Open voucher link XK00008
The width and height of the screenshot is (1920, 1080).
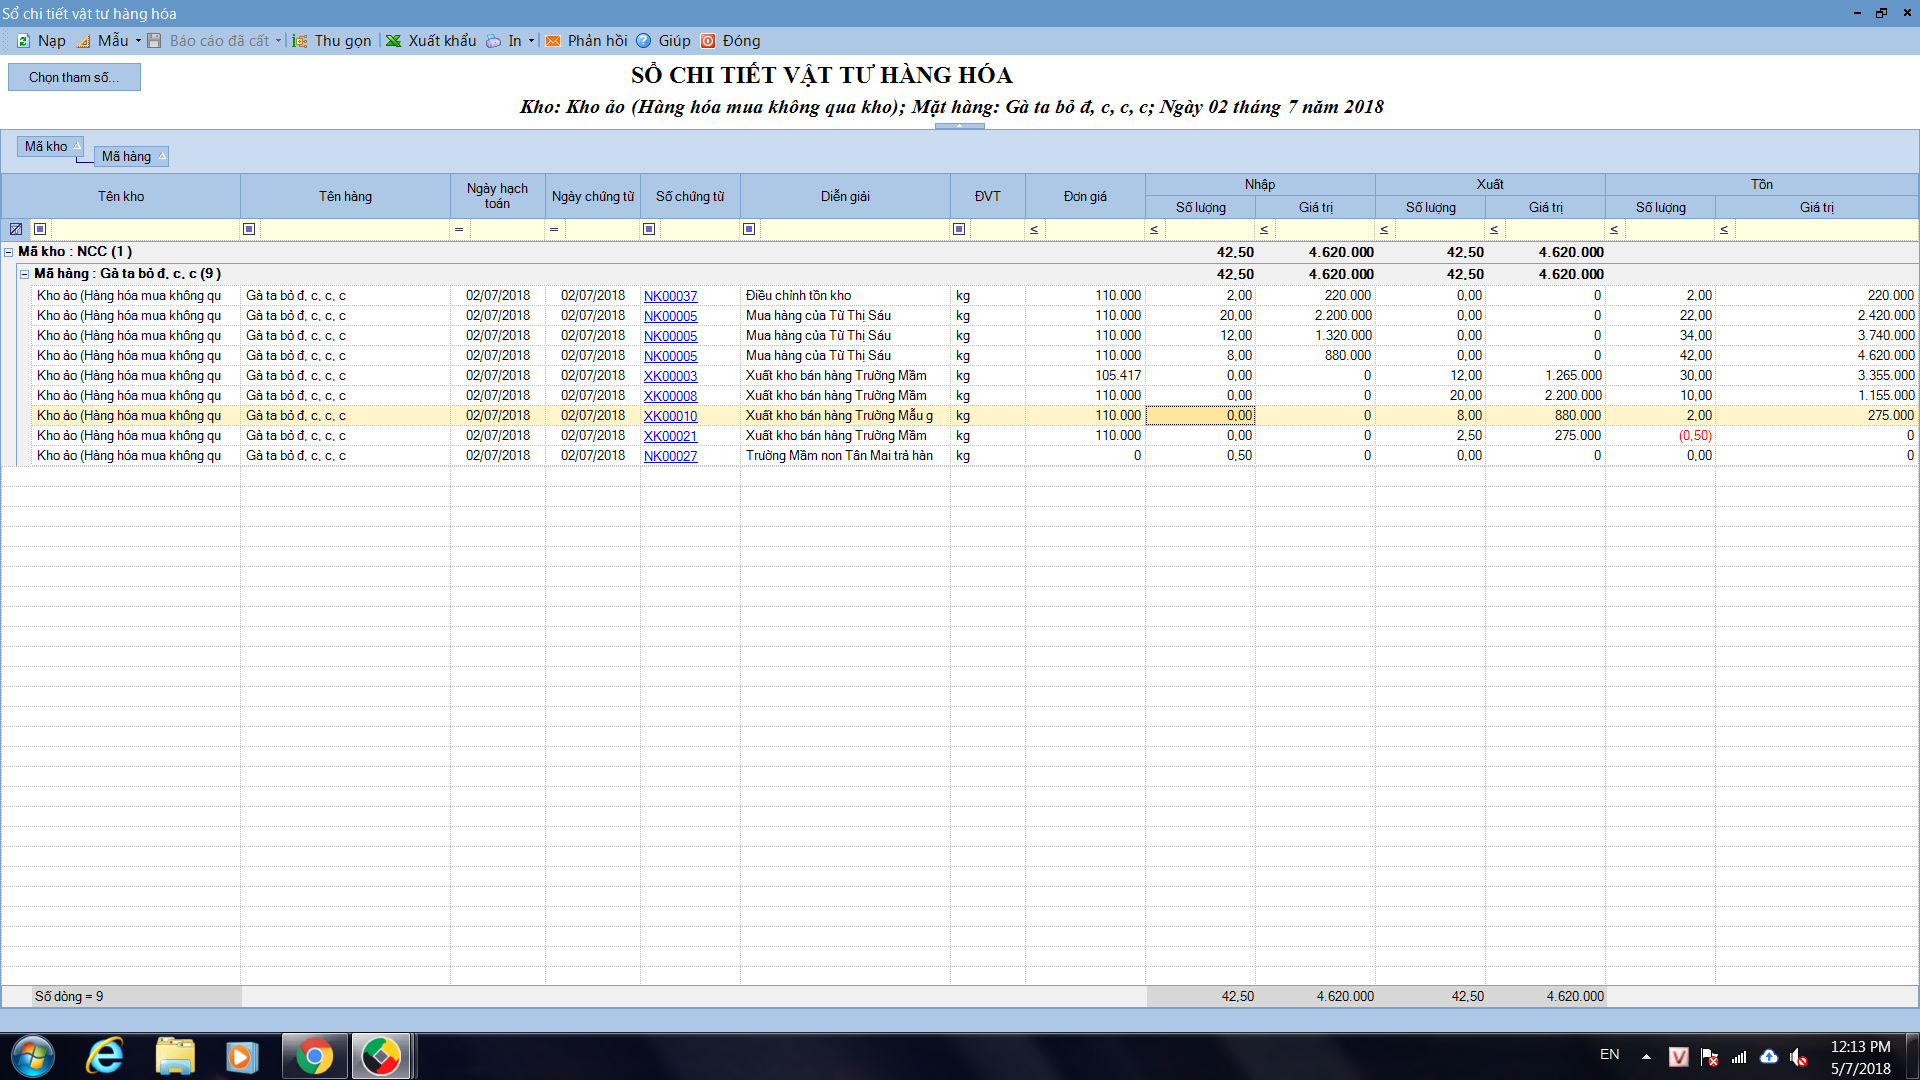click(670, 396)
